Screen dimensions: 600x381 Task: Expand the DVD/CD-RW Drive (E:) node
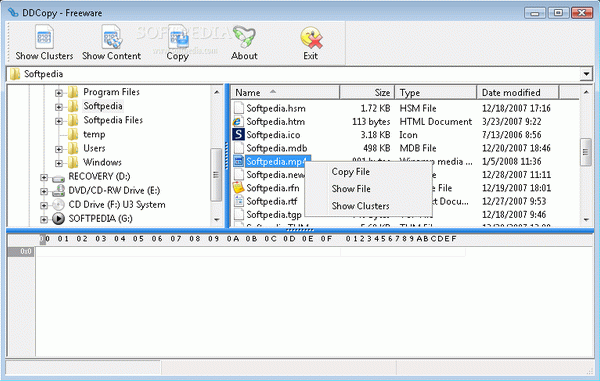click(x=44, y=191)
